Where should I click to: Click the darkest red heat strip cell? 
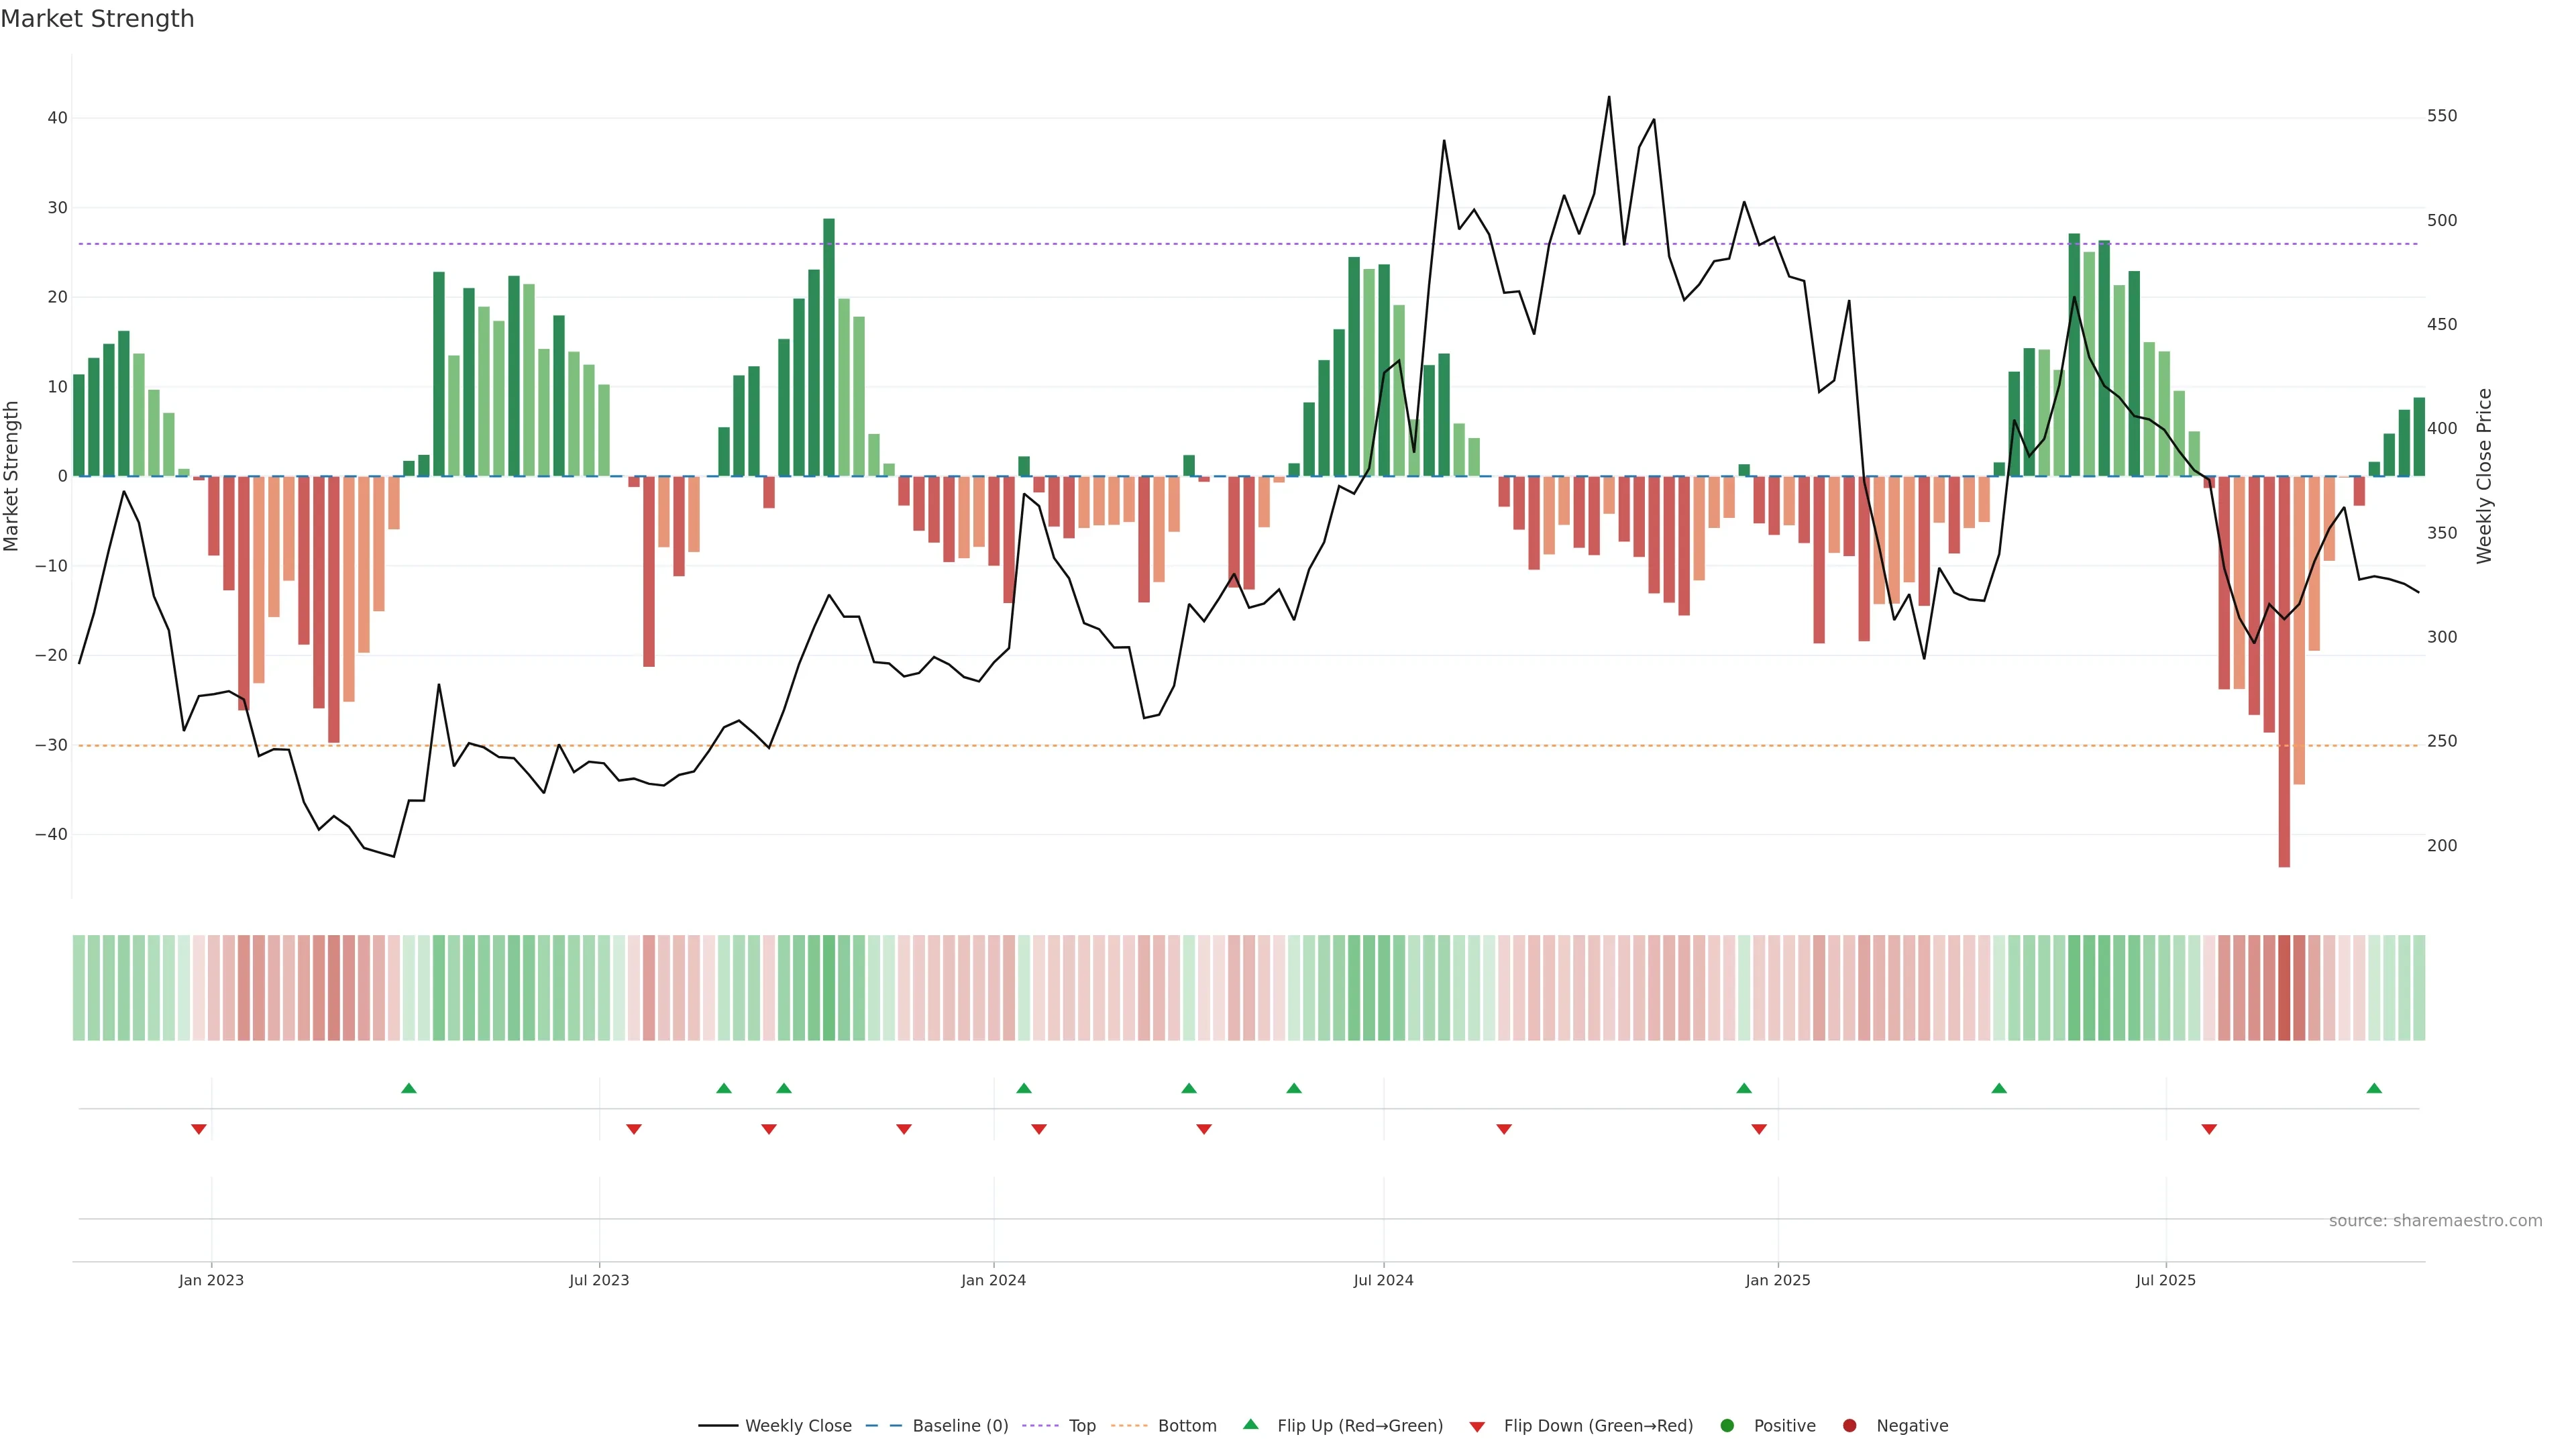pos(2284,988)
